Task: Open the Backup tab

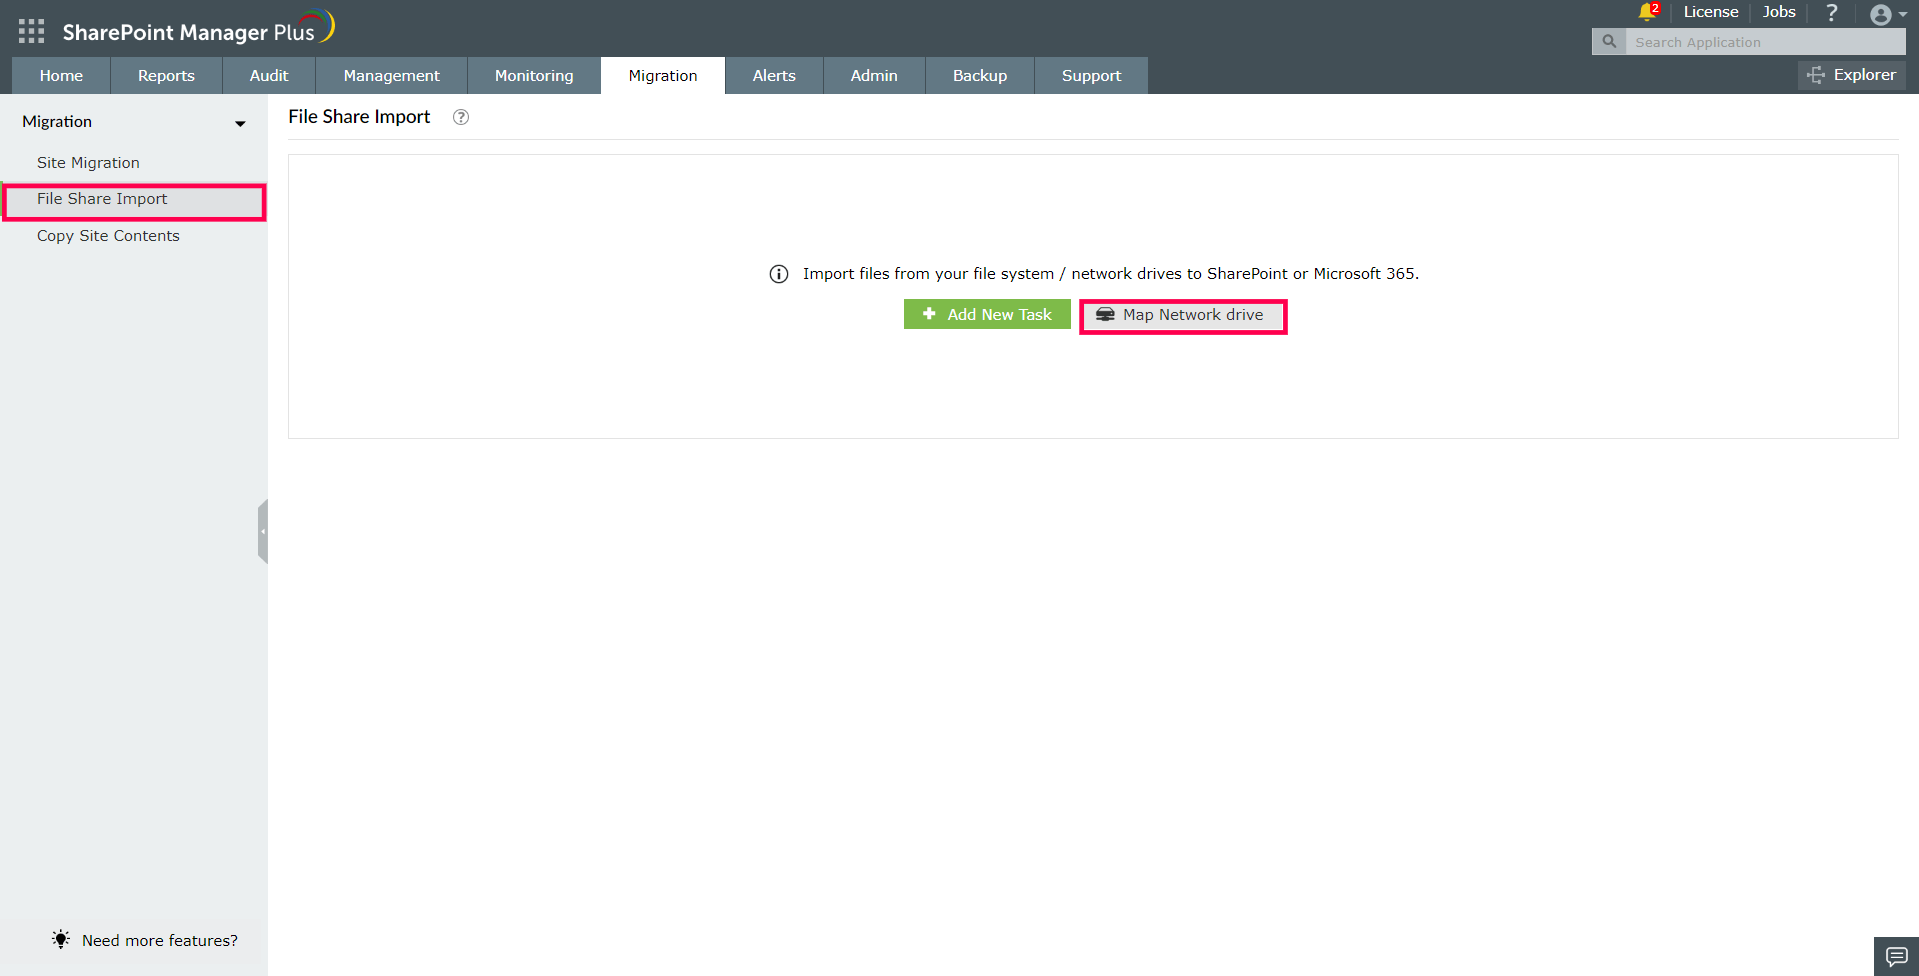Action: [979, 75]
